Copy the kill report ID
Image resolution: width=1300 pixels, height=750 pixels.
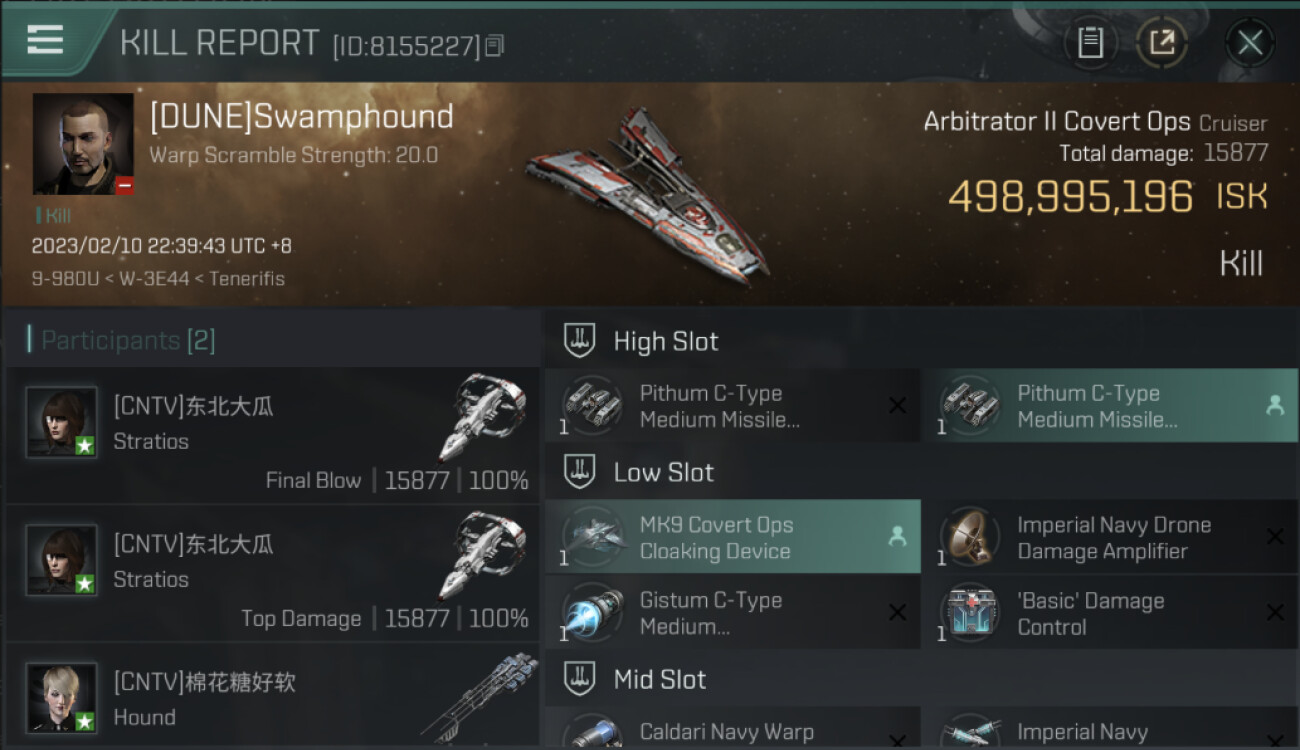coord(495,46)
